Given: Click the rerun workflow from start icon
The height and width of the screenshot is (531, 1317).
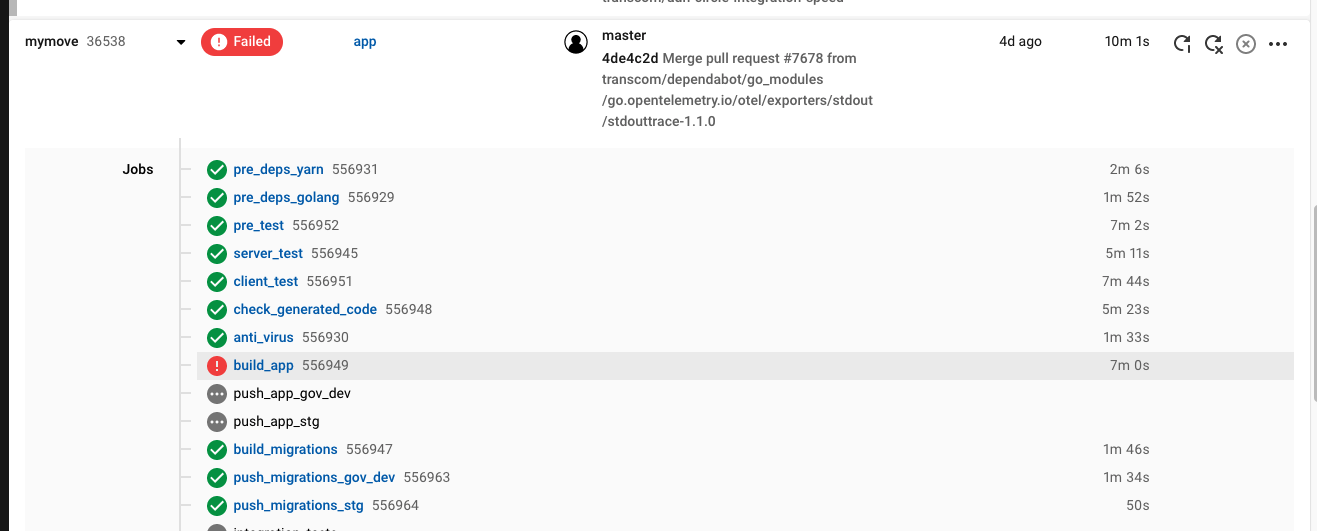Looking at the screenshot, I should (1182, 43).
